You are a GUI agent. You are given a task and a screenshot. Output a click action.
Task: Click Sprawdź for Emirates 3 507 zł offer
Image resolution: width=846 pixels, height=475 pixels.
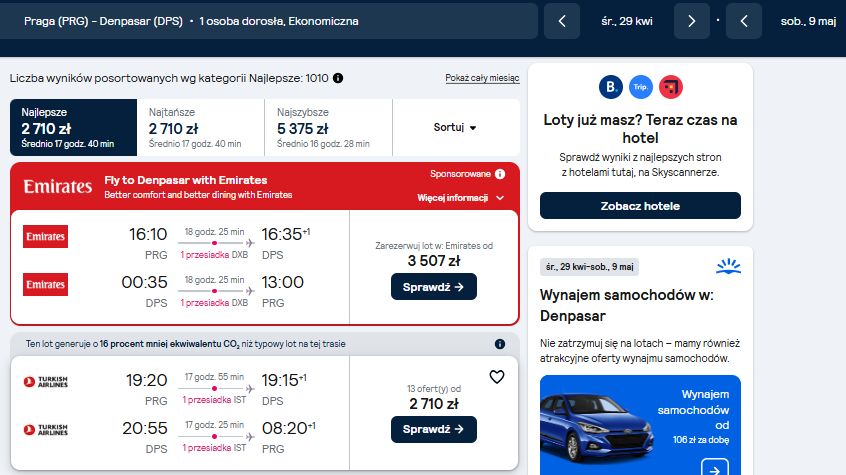coord(434,287)
